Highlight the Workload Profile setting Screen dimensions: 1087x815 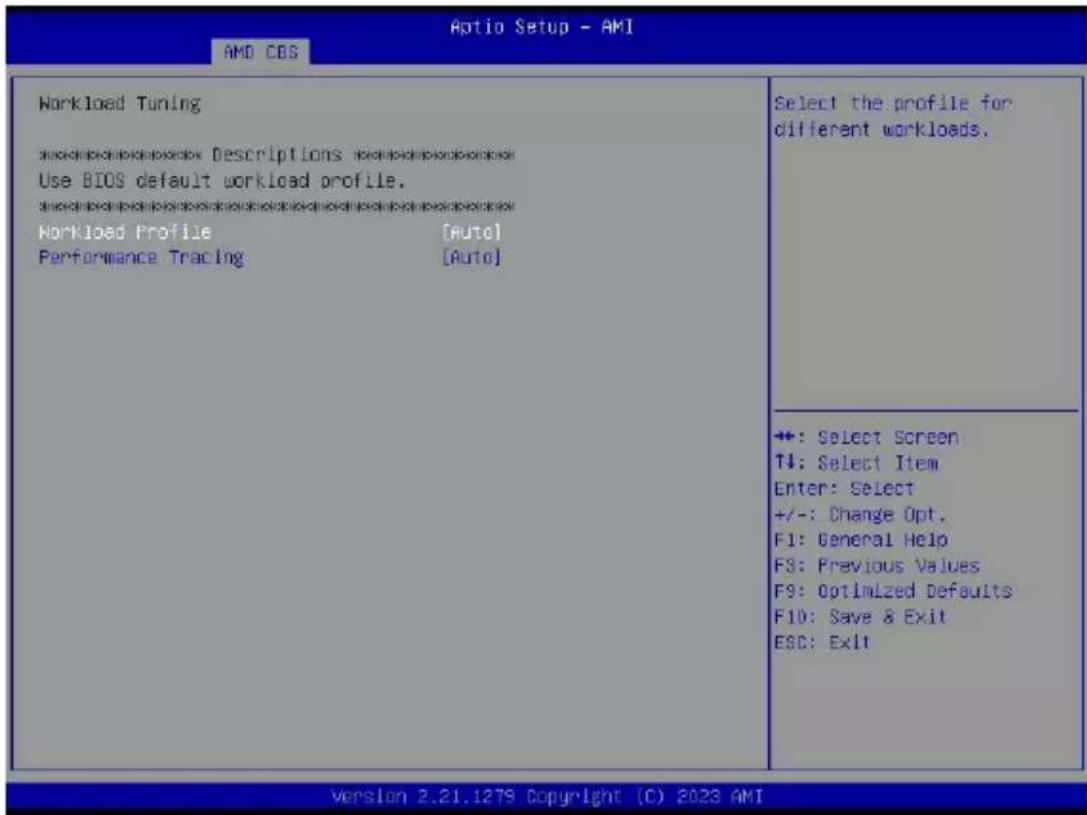(125, 231)
